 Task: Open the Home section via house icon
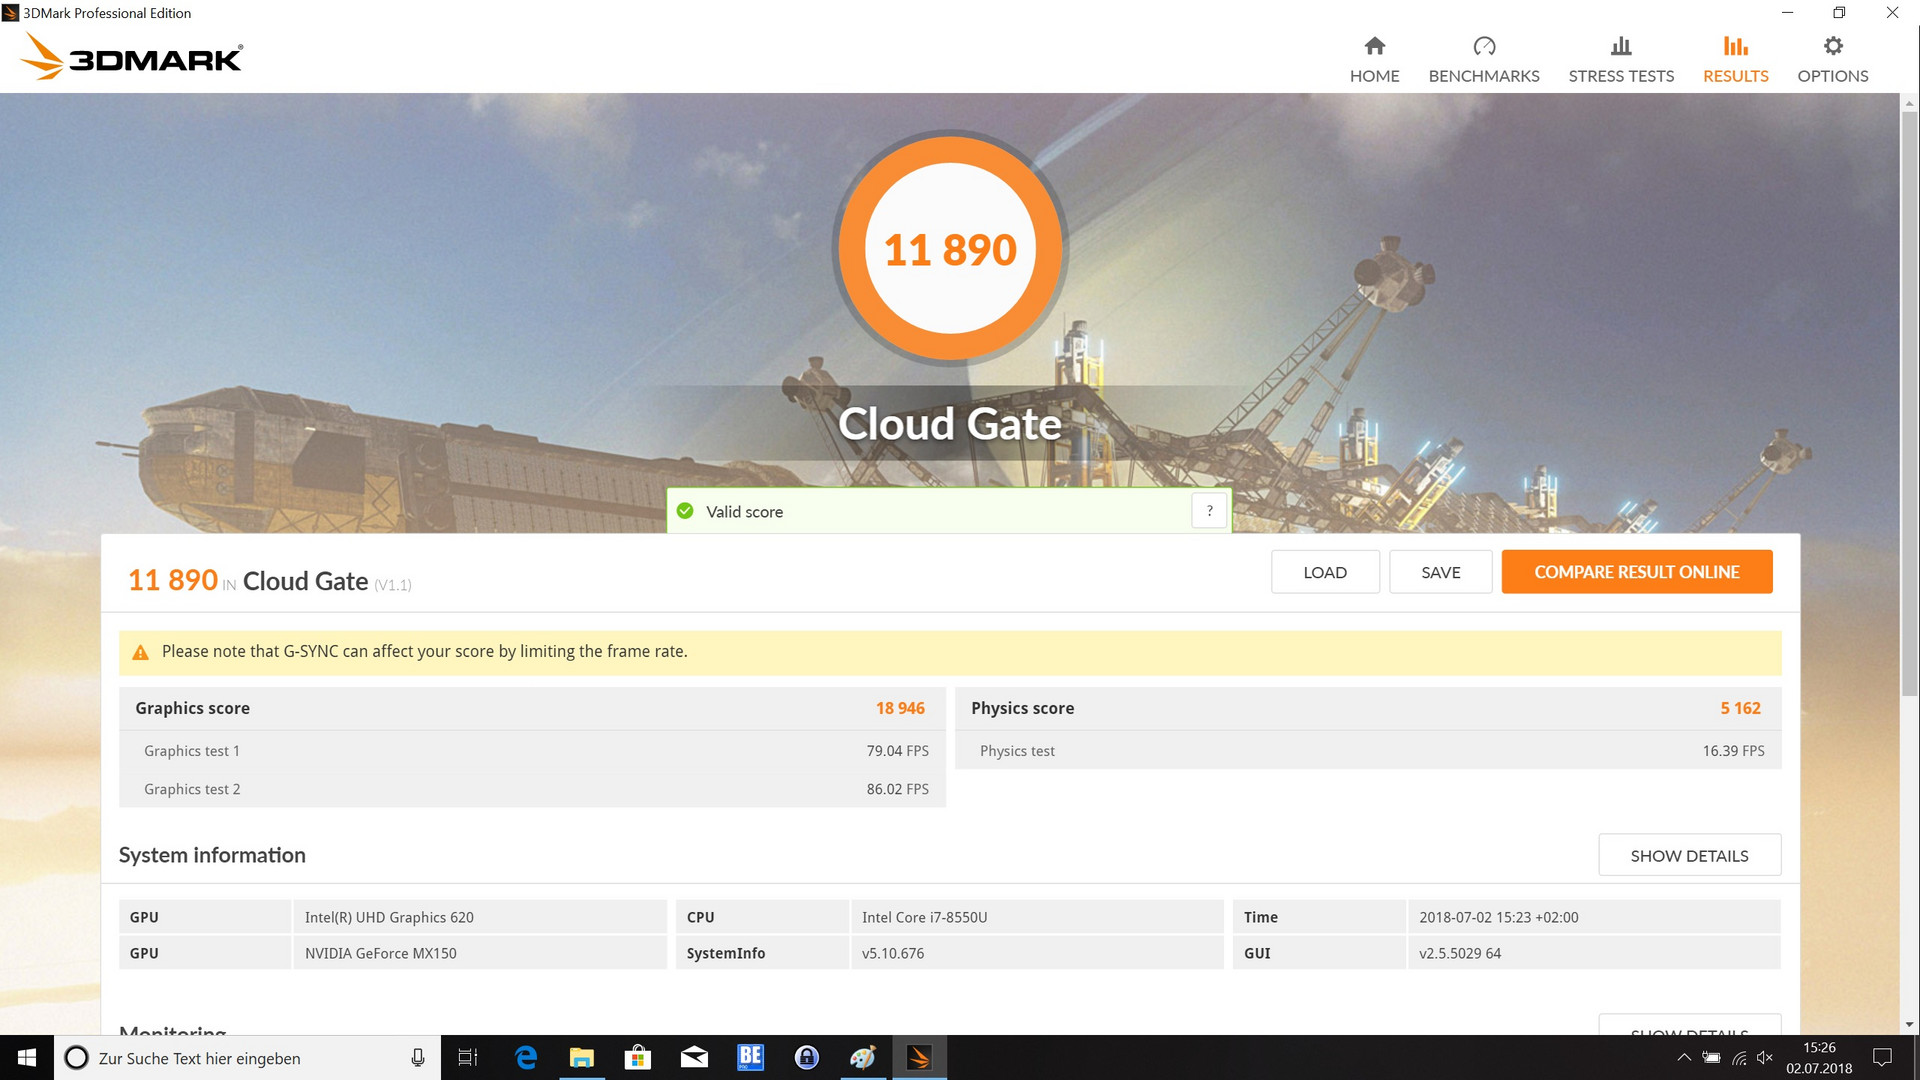point(1374,46)
